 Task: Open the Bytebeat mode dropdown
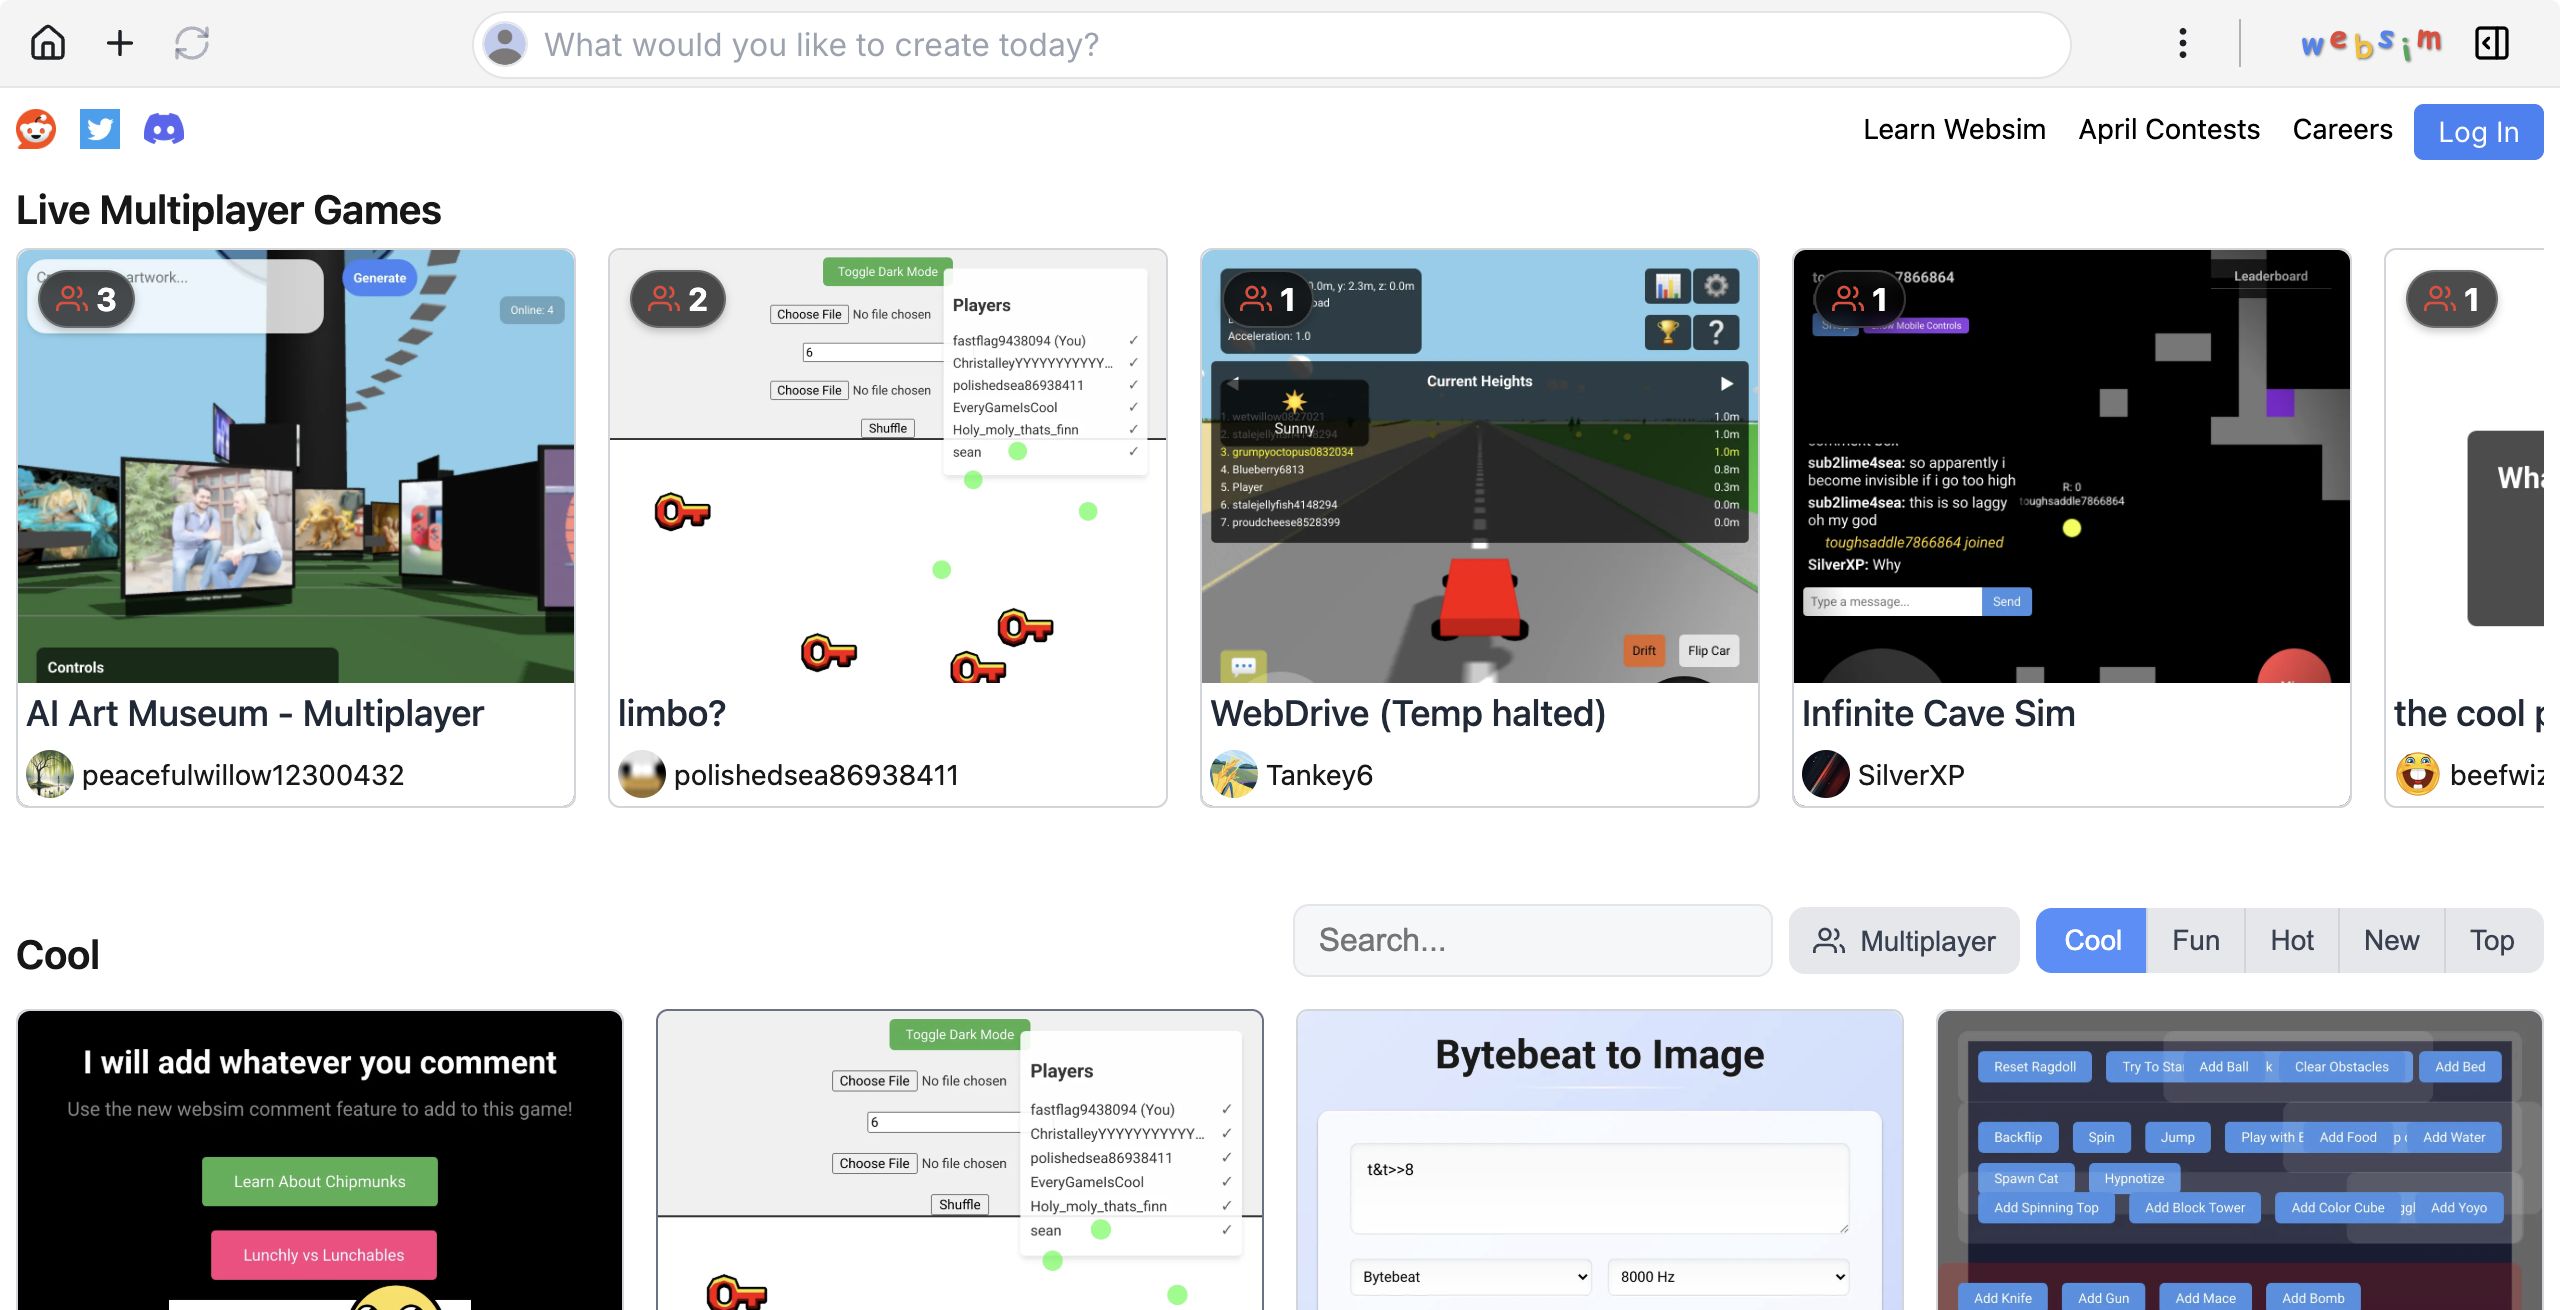click(1470, 1276)
